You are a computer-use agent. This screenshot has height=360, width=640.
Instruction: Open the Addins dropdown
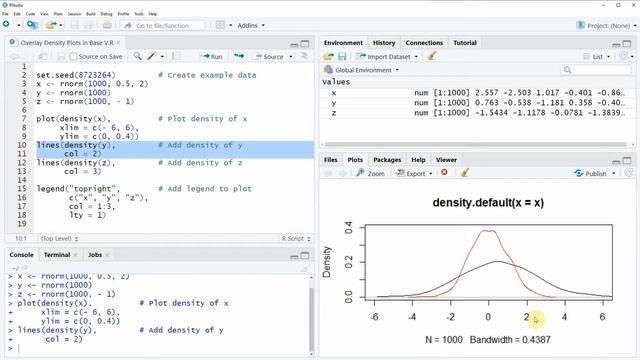[x=251, y=25]
